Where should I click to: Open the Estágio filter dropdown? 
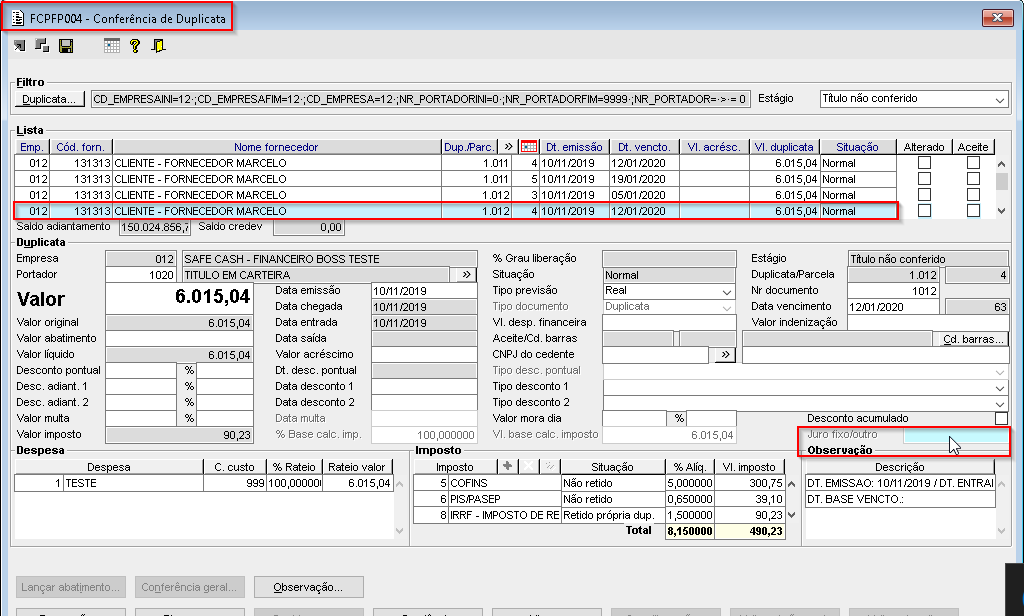click(1000, 99)
